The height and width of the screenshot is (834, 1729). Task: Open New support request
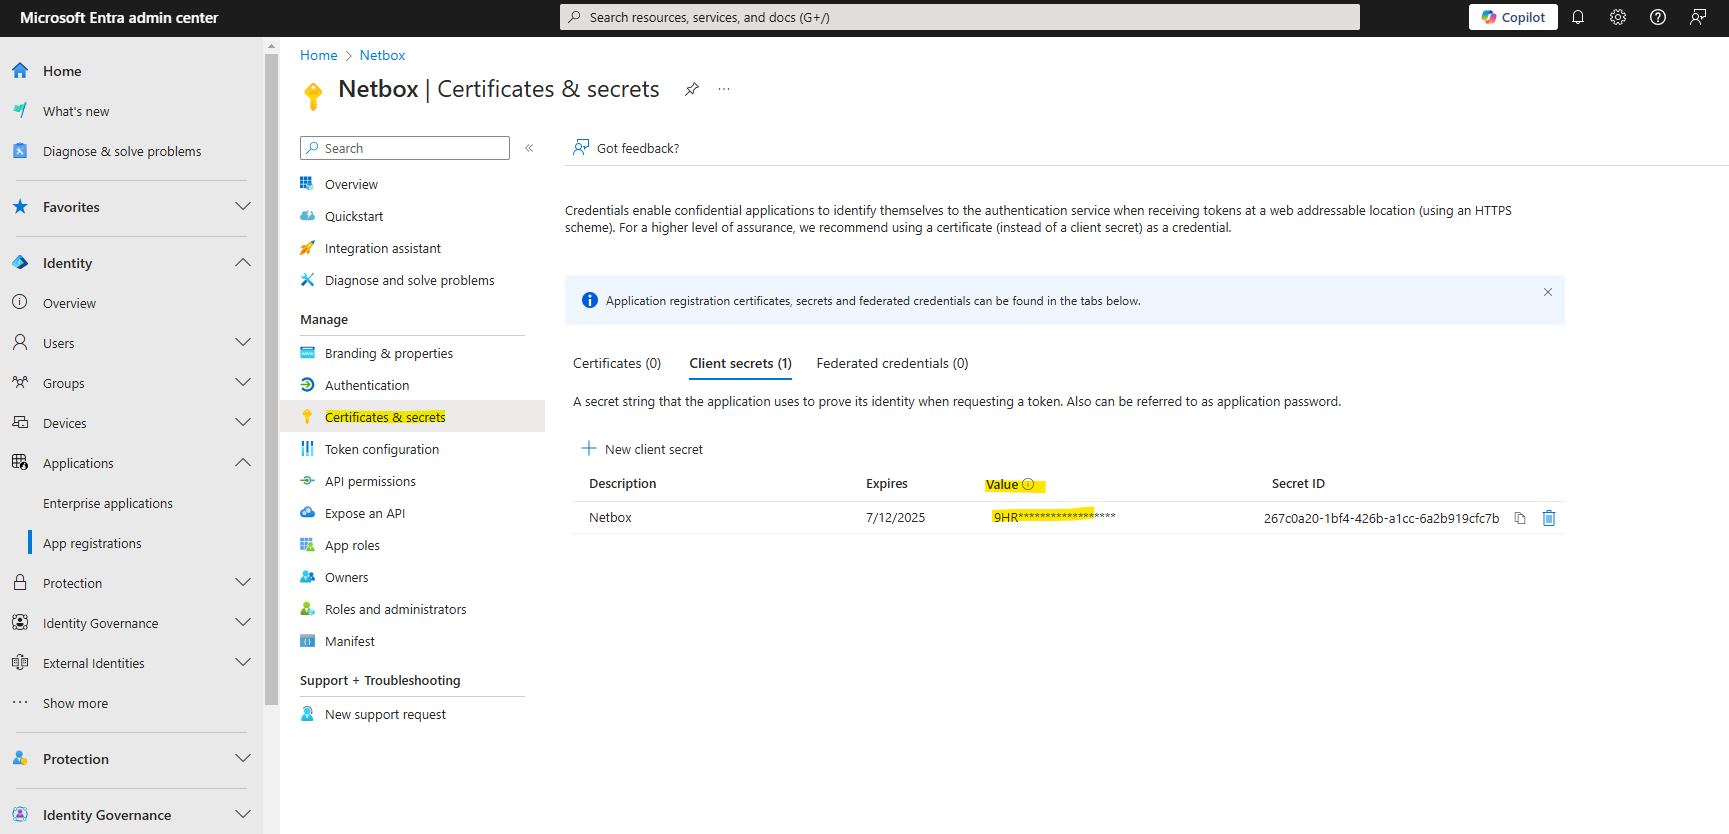385,714
